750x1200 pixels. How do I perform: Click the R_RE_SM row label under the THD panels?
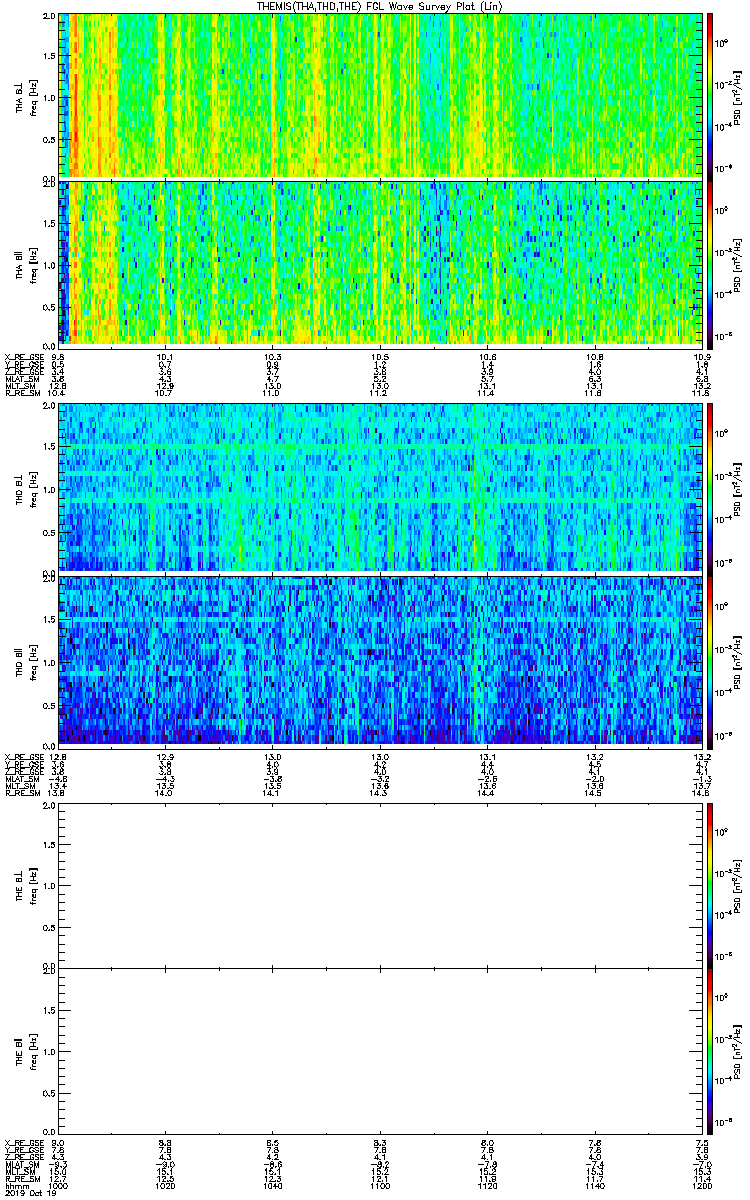pyautogui.click(x=22, y=792)
